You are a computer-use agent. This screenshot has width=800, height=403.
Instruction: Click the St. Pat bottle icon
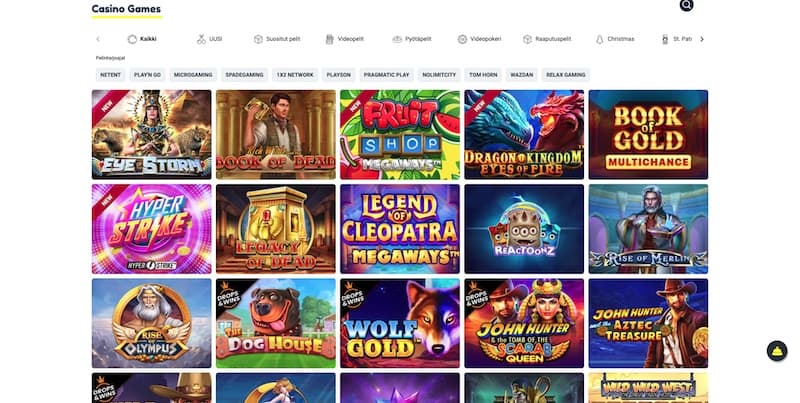click(x=665, y=39)
